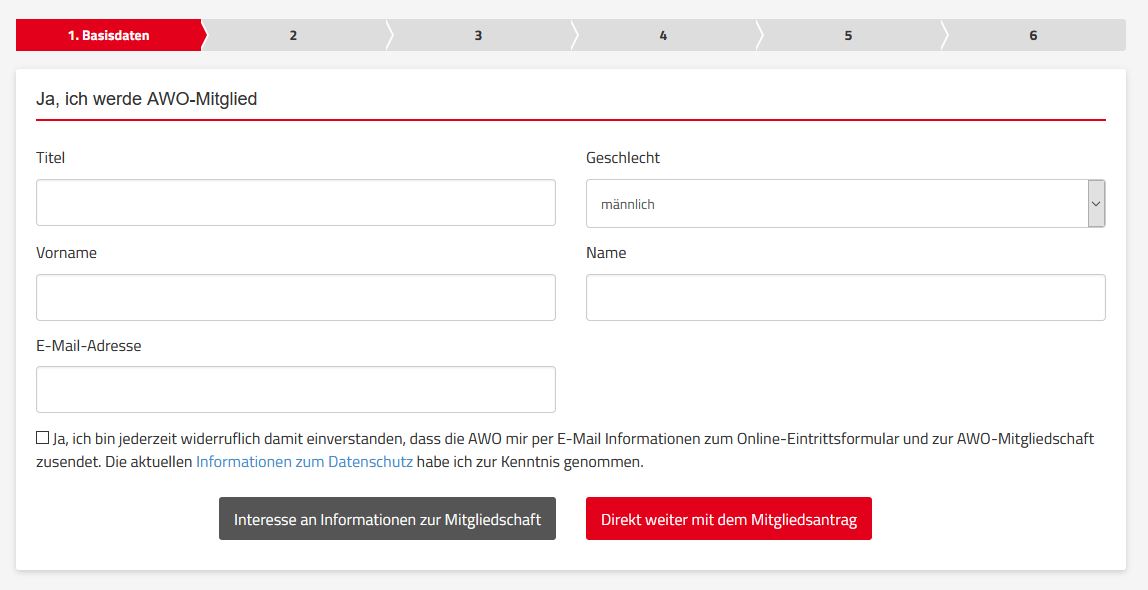Click into the Titel text field
This screenshot has width=1148, height=590.
(x=295, y=203)
